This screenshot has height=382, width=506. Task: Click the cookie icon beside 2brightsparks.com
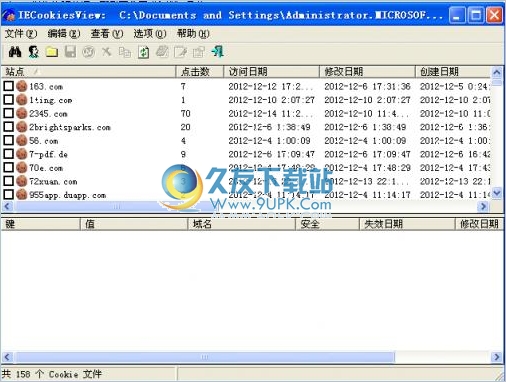coord(21,127)
